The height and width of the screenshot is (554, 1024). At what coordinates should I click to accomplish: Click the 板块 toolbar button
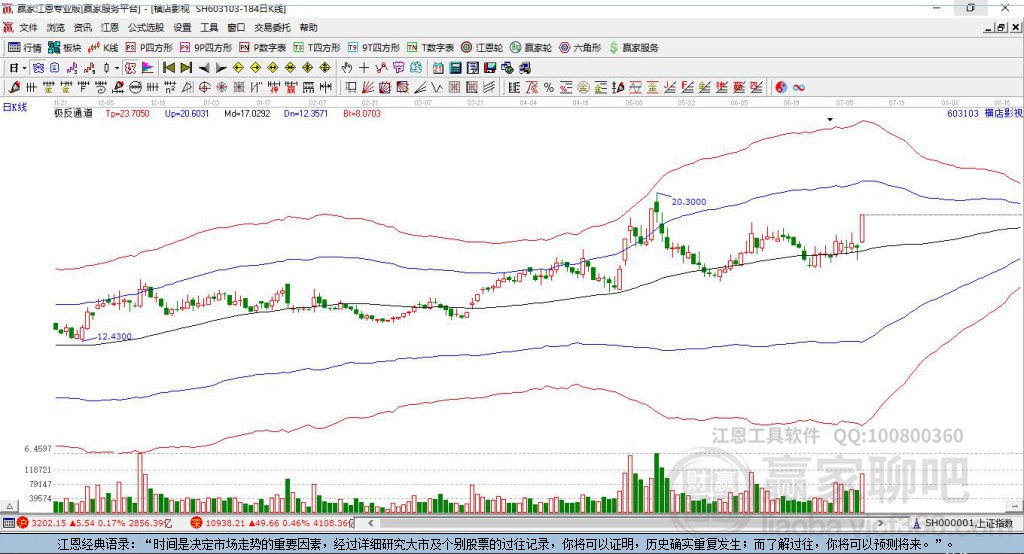pos(65,48)
